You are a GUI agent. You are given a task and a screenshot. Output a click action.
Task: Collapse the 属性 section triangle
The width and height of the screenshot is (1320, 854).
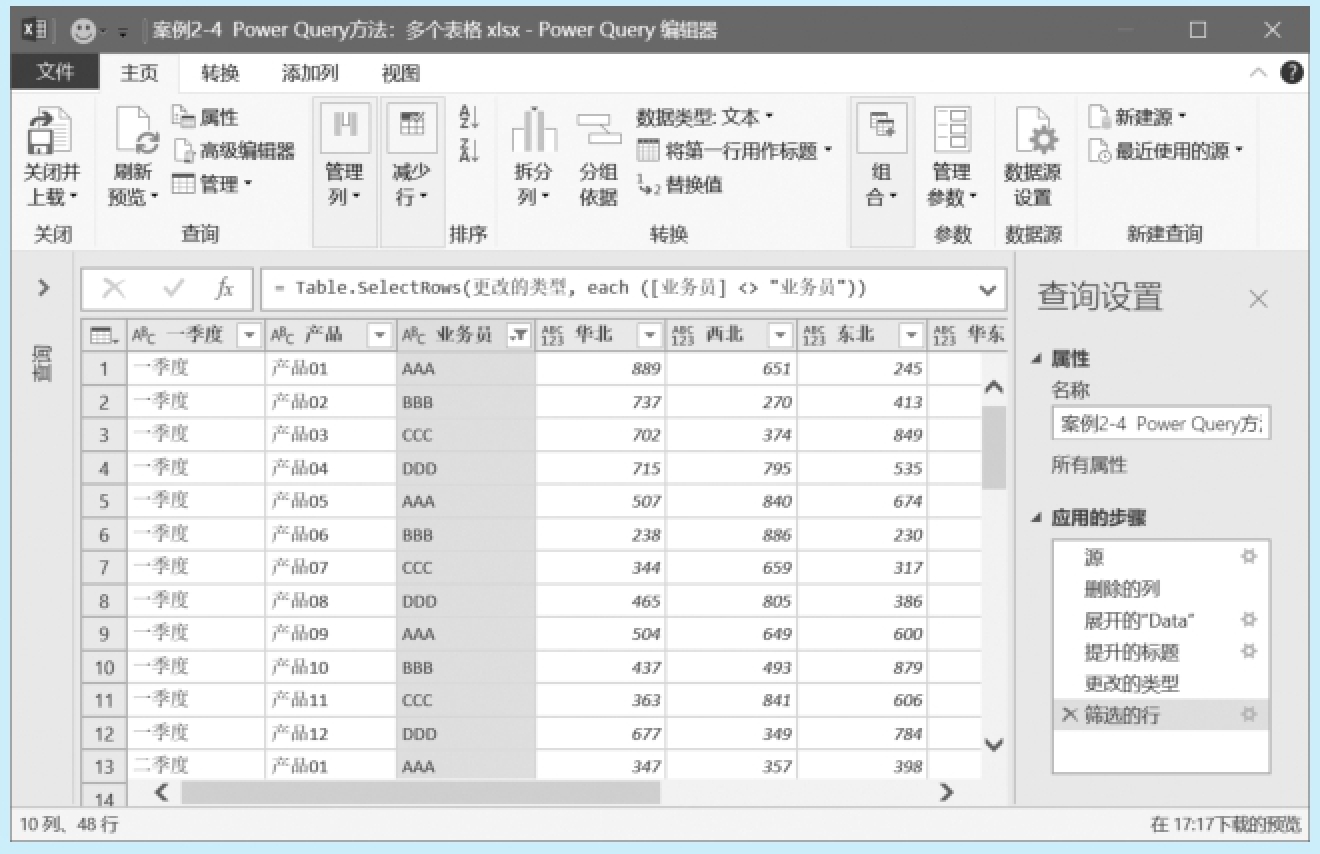point(1037,359)
